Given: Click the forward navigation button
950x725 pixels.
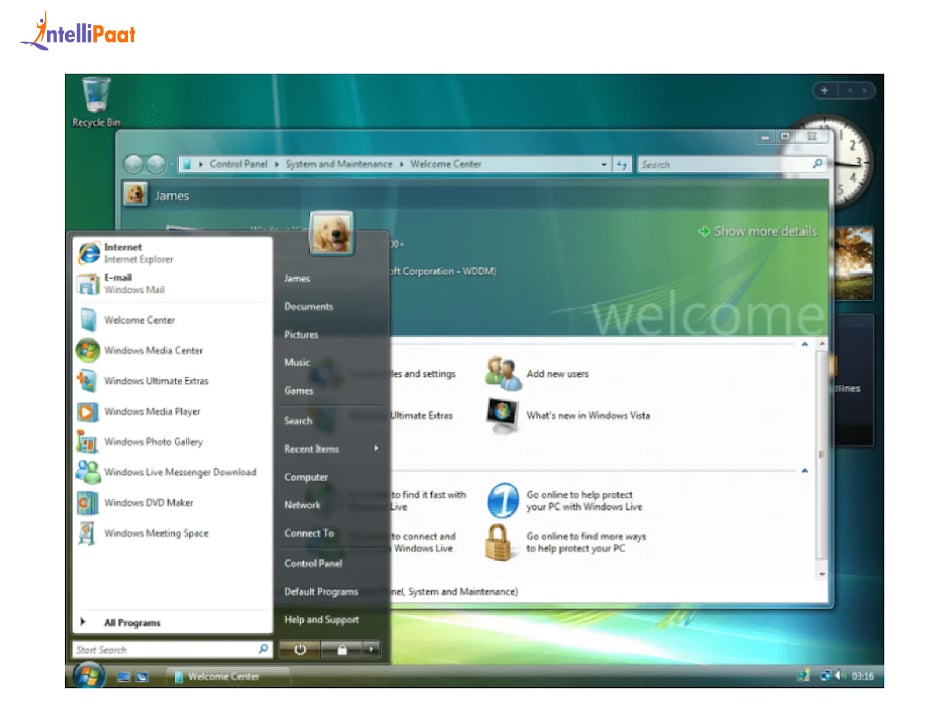Looking at the screenshot, I should pyautogui.click(x=156, y=164).
